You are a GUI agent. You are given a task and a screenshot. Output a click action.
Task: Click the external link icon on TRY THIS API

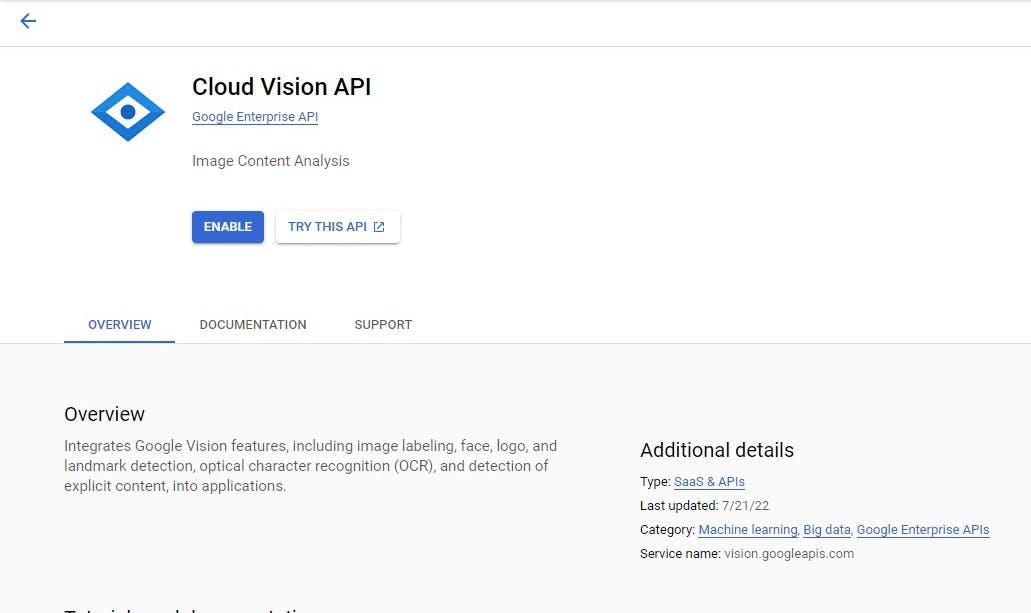[x=379, y=227]
